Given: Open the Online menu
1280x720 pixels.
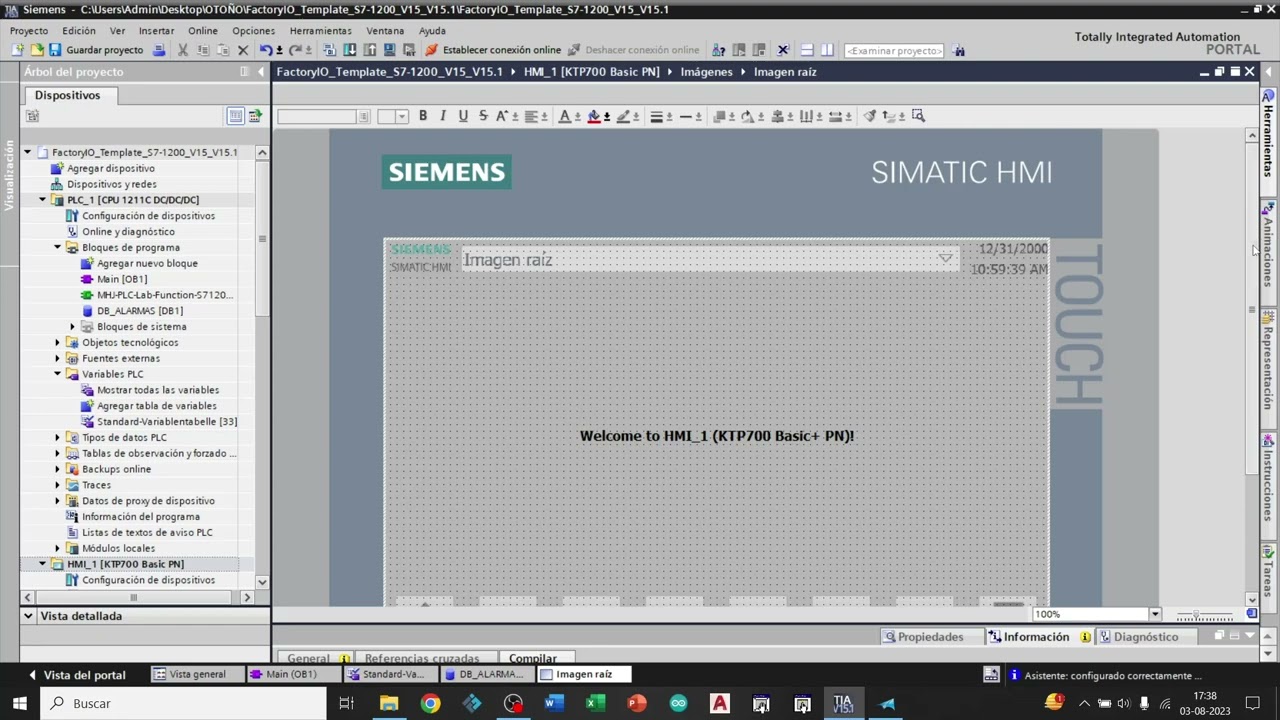Looking at the screenshot, I should [x=202, y=31].
